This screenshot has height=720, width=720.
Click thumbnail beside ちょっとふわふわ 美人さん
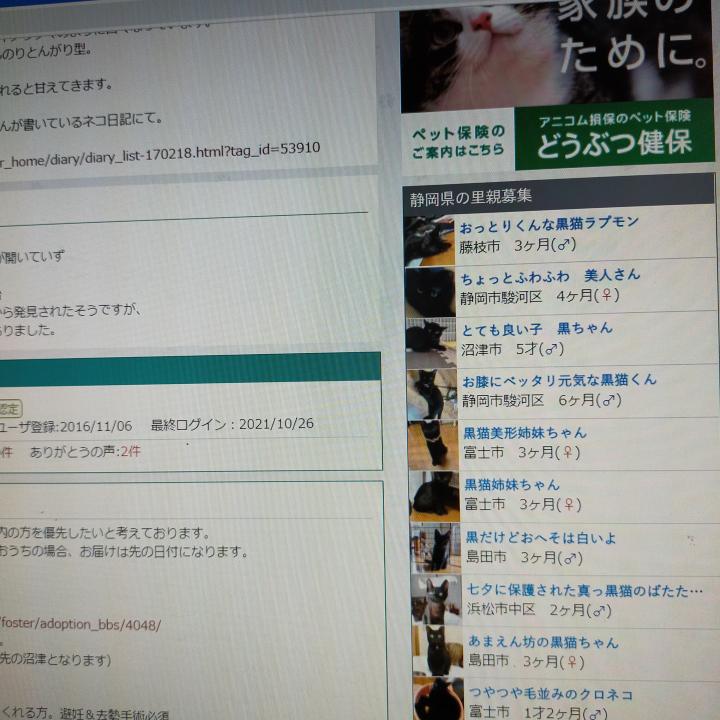point(430,292)
